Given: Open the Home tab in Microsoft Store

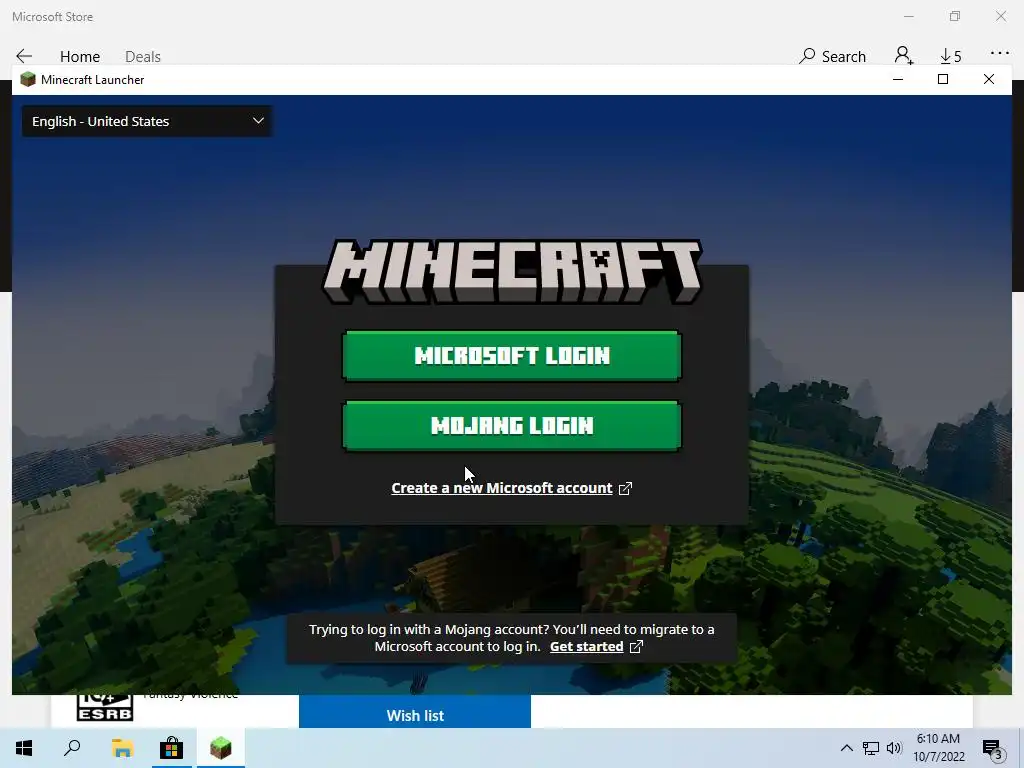Looking at the screenshot, I should point(80,57).
